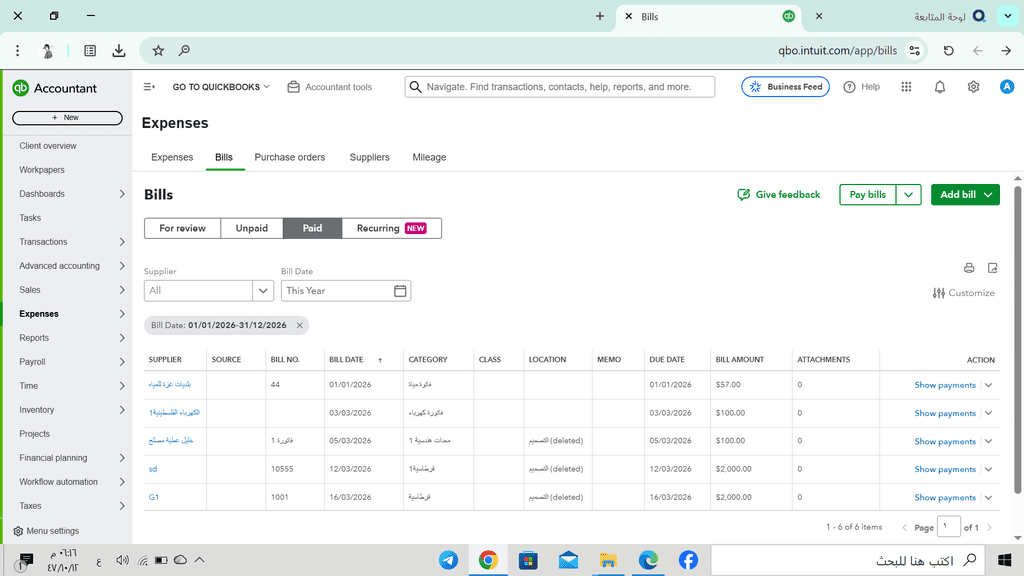This screenshot has height=576, width=1024.
Task: Click the notifications bell icon
Action: pos(939,87)
